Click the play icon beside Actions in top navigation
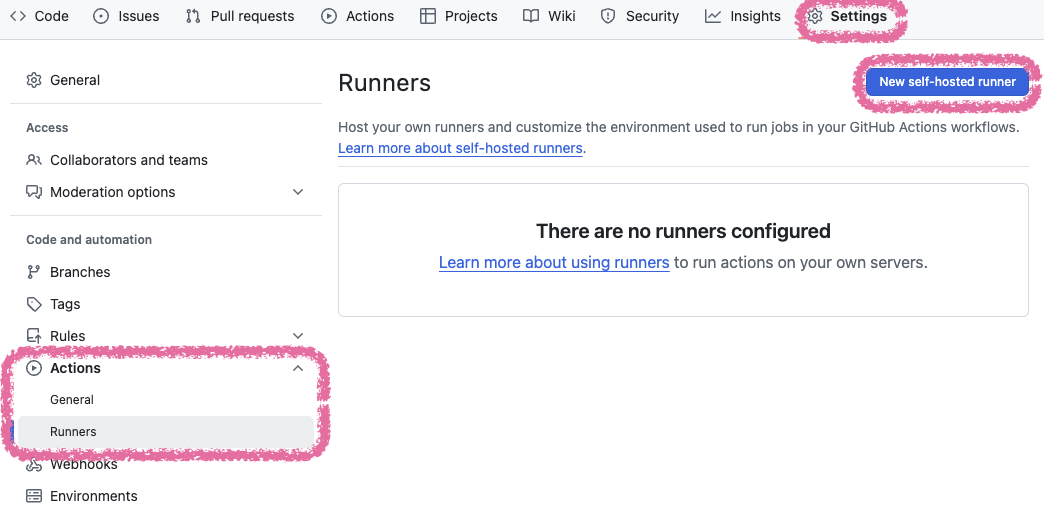The image size is (1044, 519). [x=329, y=16]
